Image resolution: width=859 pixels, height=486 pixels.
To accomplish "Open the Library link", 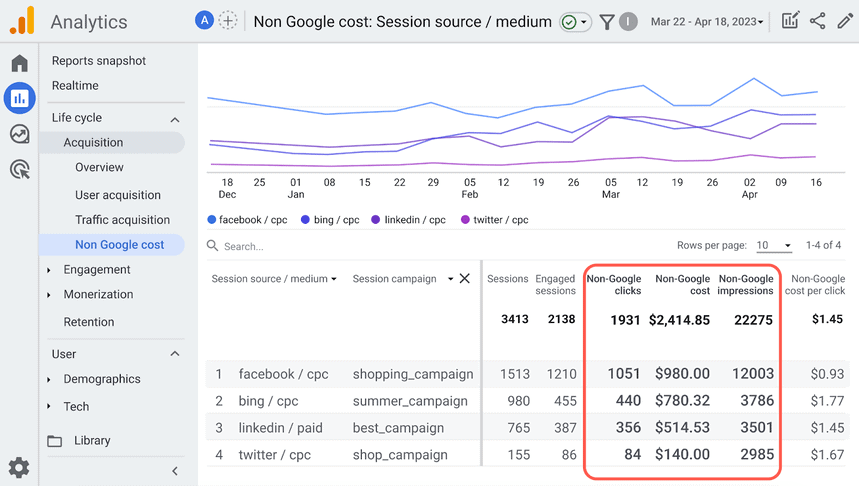I will coord(92,441).
